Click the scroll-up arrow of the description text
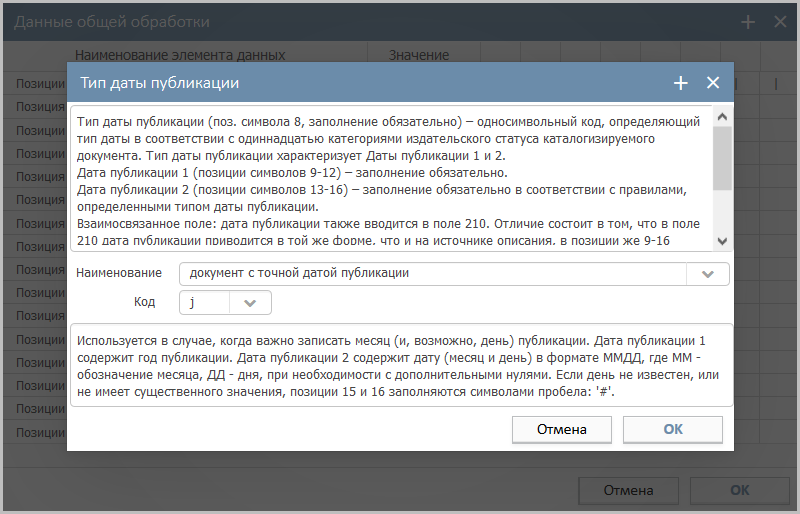The image size is (800, 514). tap(722, 116)
